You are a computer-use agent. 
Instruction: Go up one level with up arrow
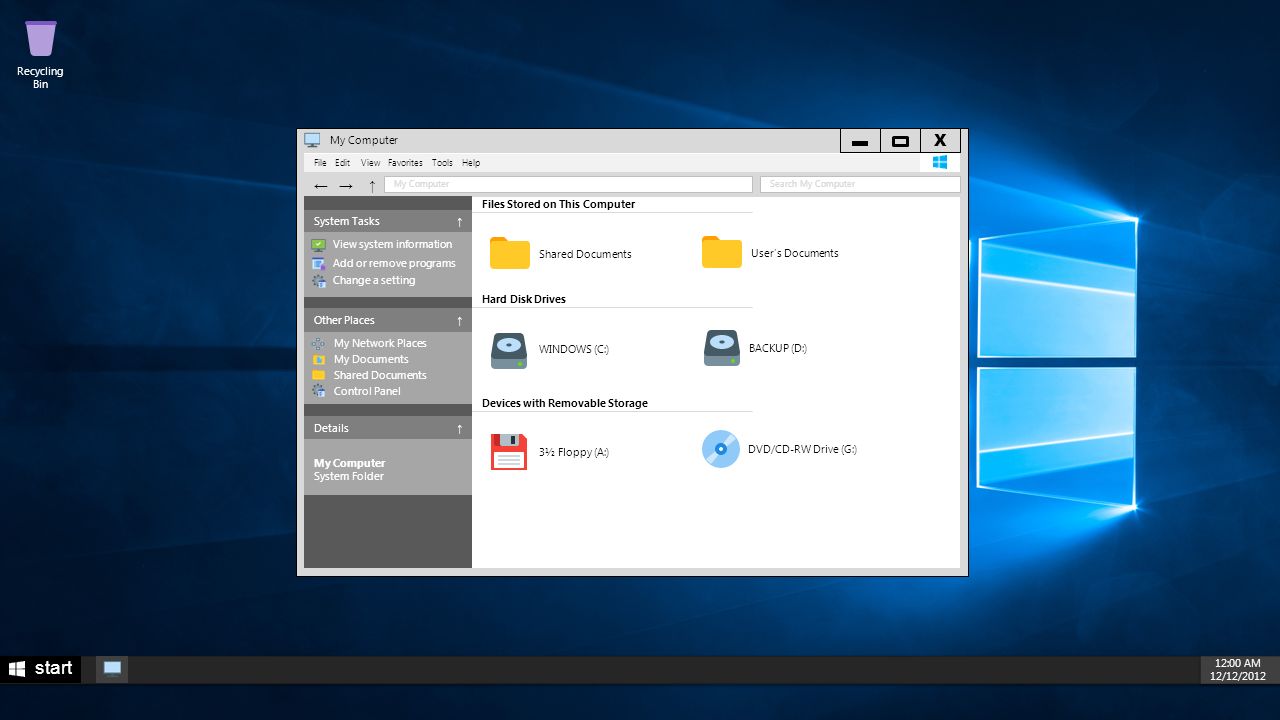pos(372,186)
